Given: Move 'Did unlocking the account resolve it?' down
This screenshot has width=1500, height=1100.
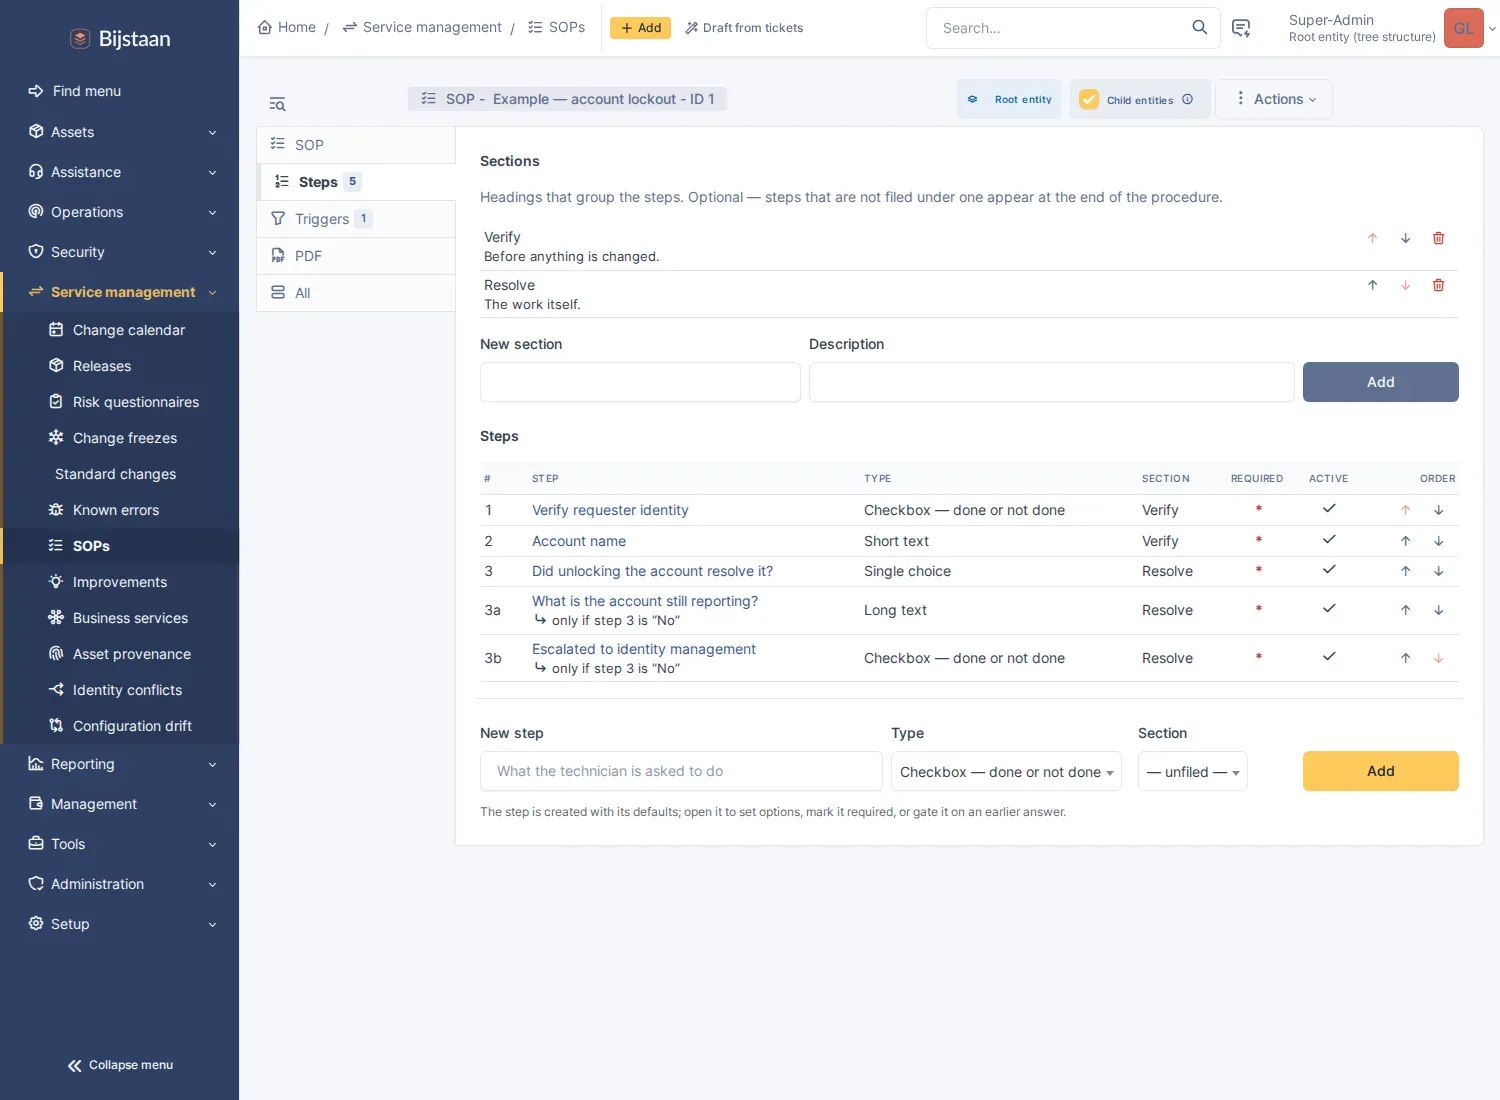Looking at the screenshot, I should [1438, 571].
